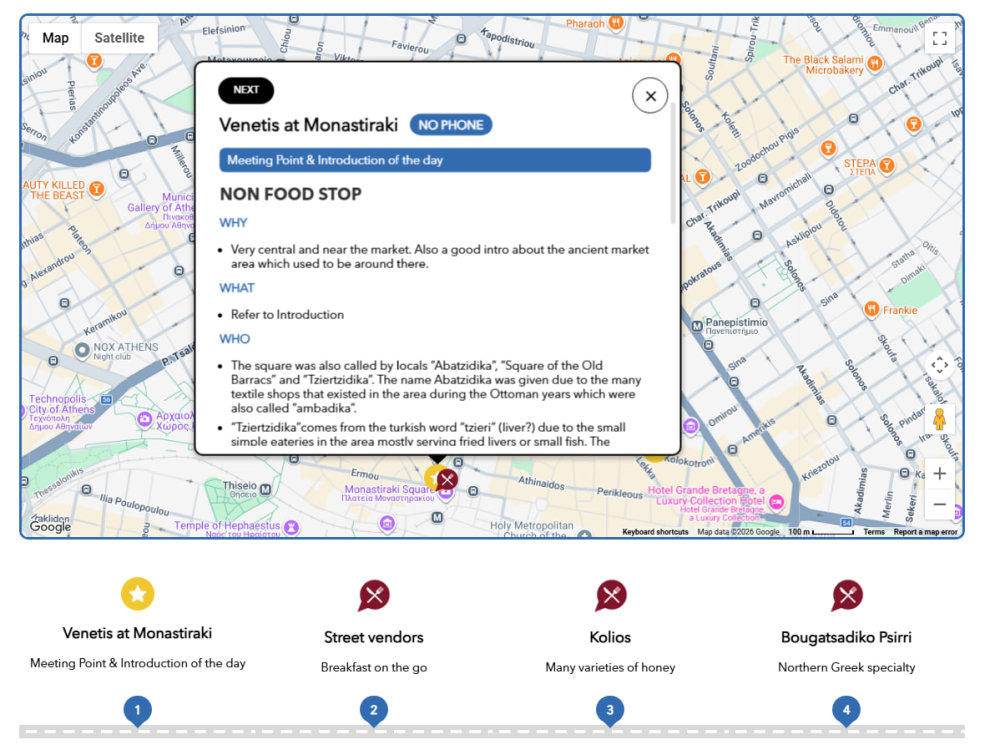Image resolution: width=1000 pixels, height=750 pixels.
Task: Click the NO PHONE badge
Action: point(451,125)
